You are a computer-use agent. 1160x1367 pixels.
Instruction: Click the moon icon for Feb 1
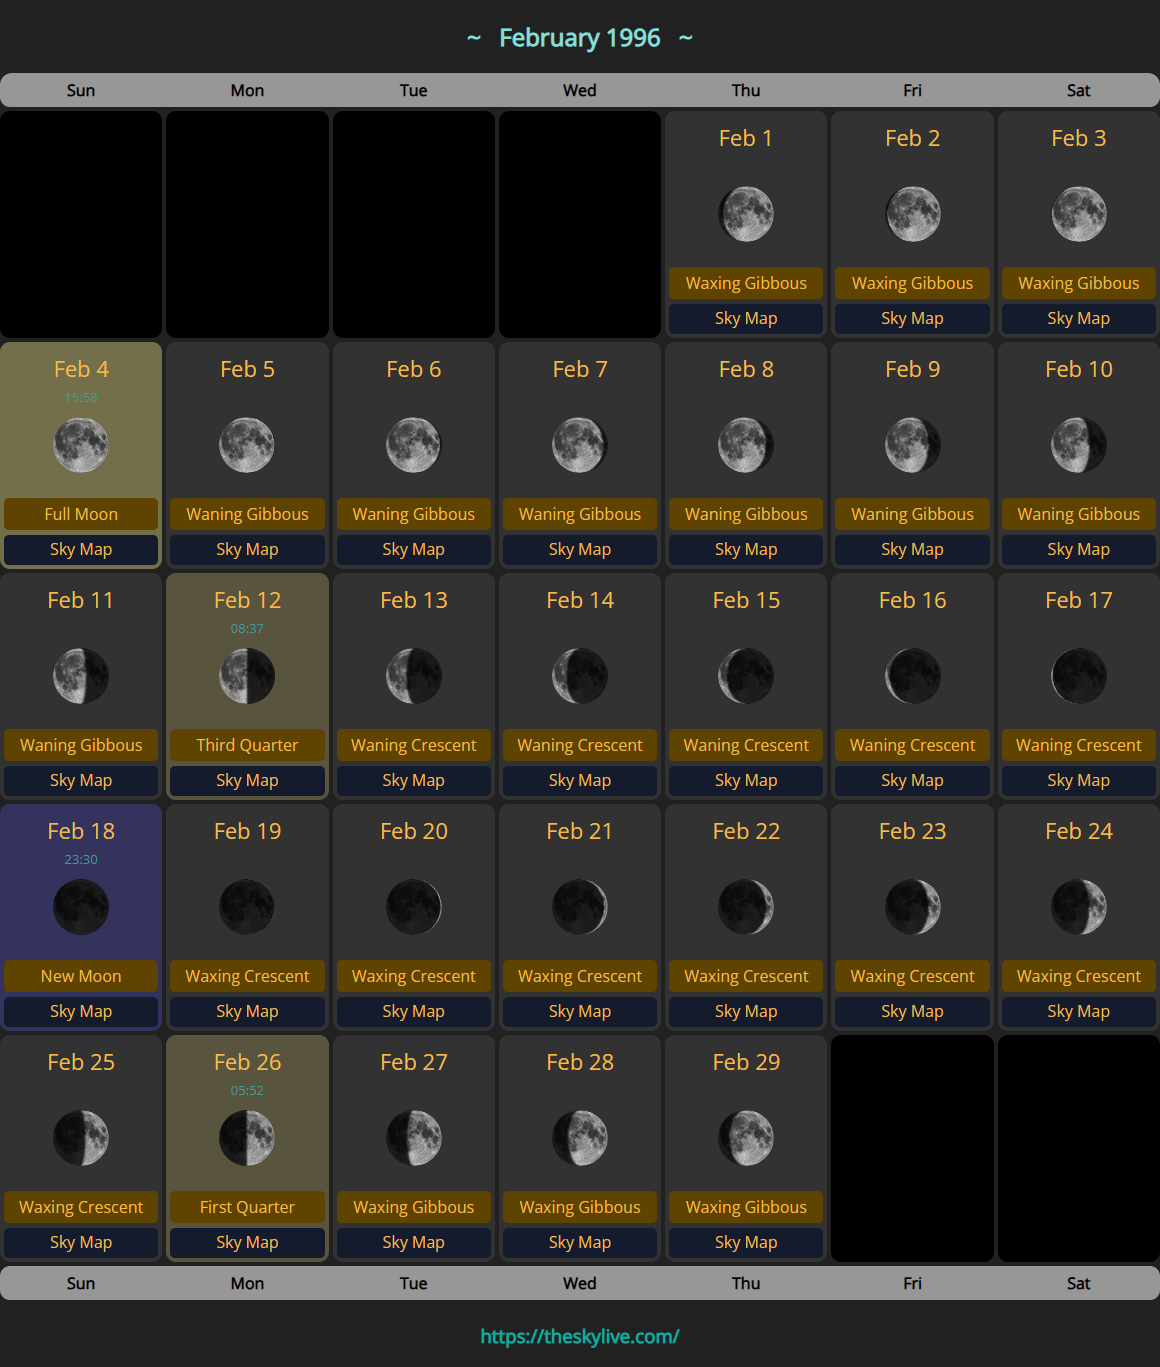[746, 214]
